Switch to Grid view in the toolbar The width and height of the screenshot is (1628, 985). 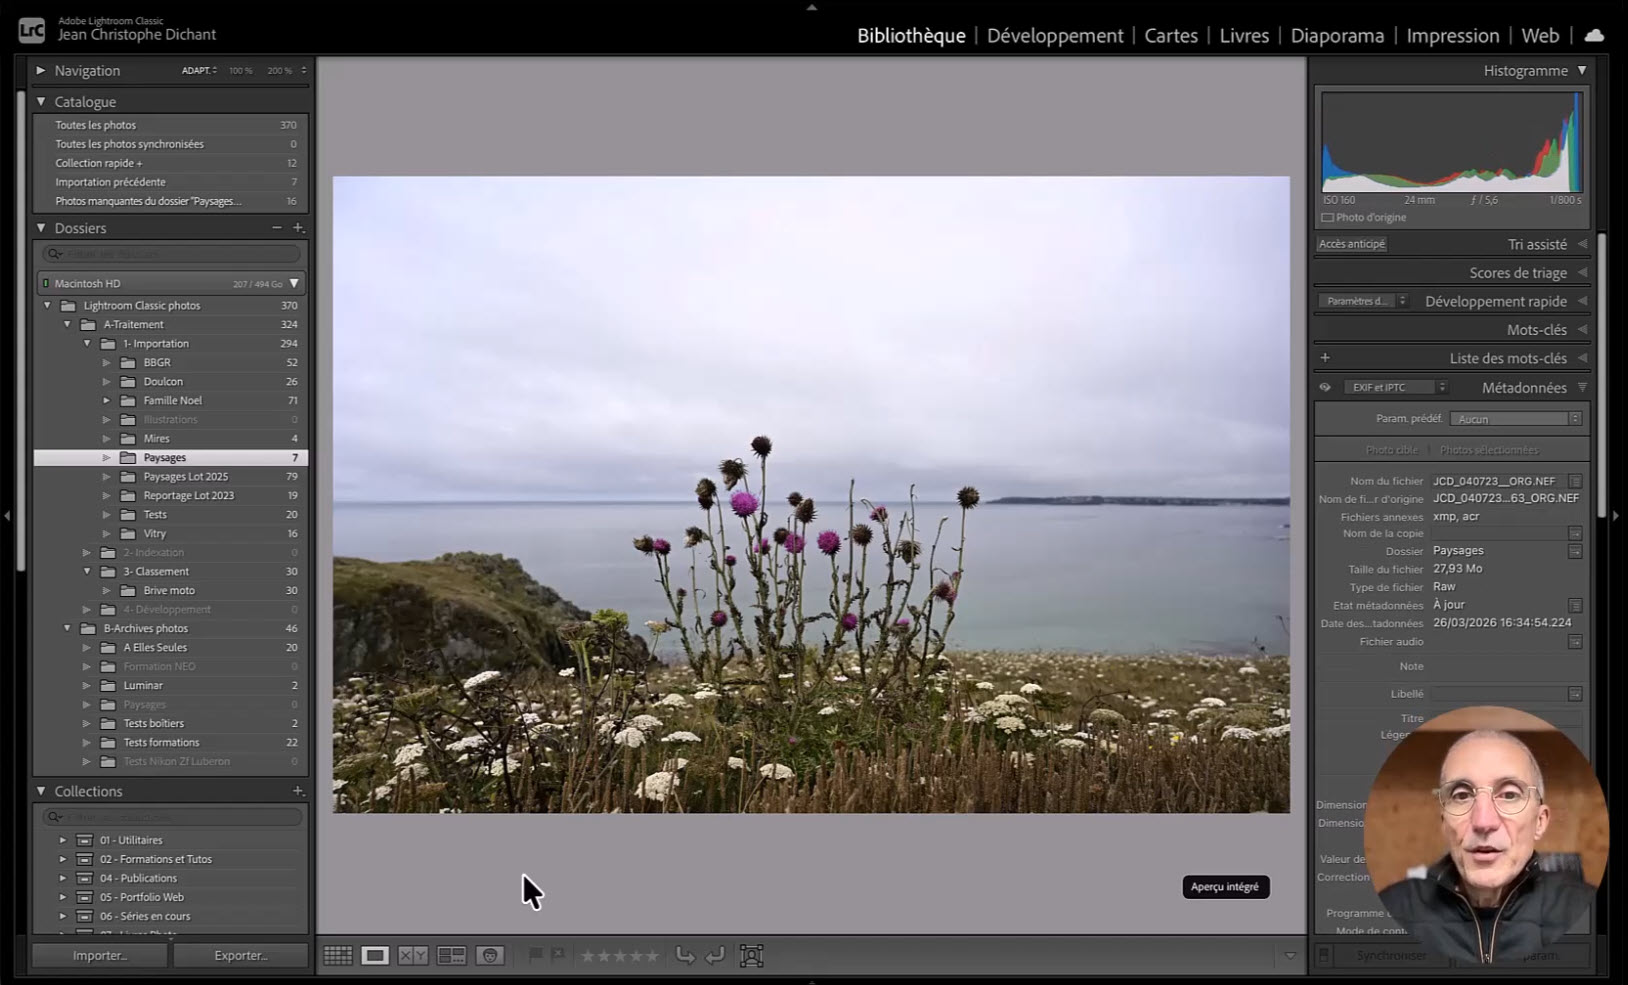pyautogui.click(x=338, y=956)
